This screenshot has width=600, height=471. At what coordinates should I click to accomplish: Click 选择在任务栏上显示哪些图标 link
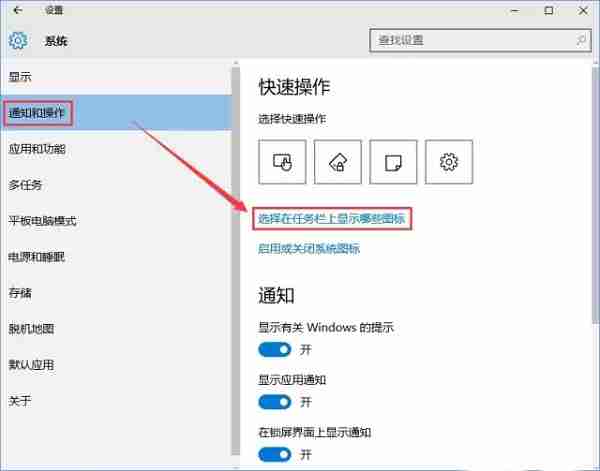(x=331, y=219)
